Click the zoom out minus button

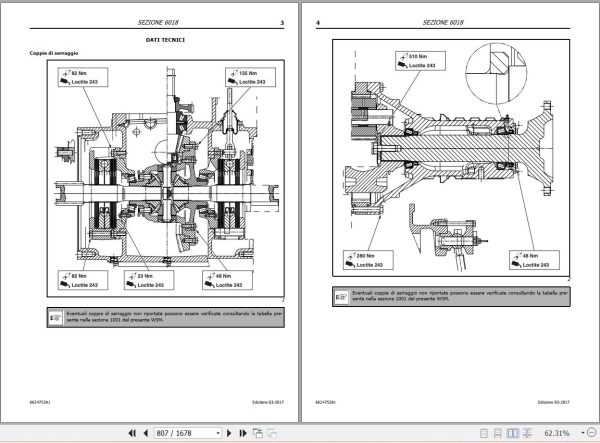[x=592, y=433]
